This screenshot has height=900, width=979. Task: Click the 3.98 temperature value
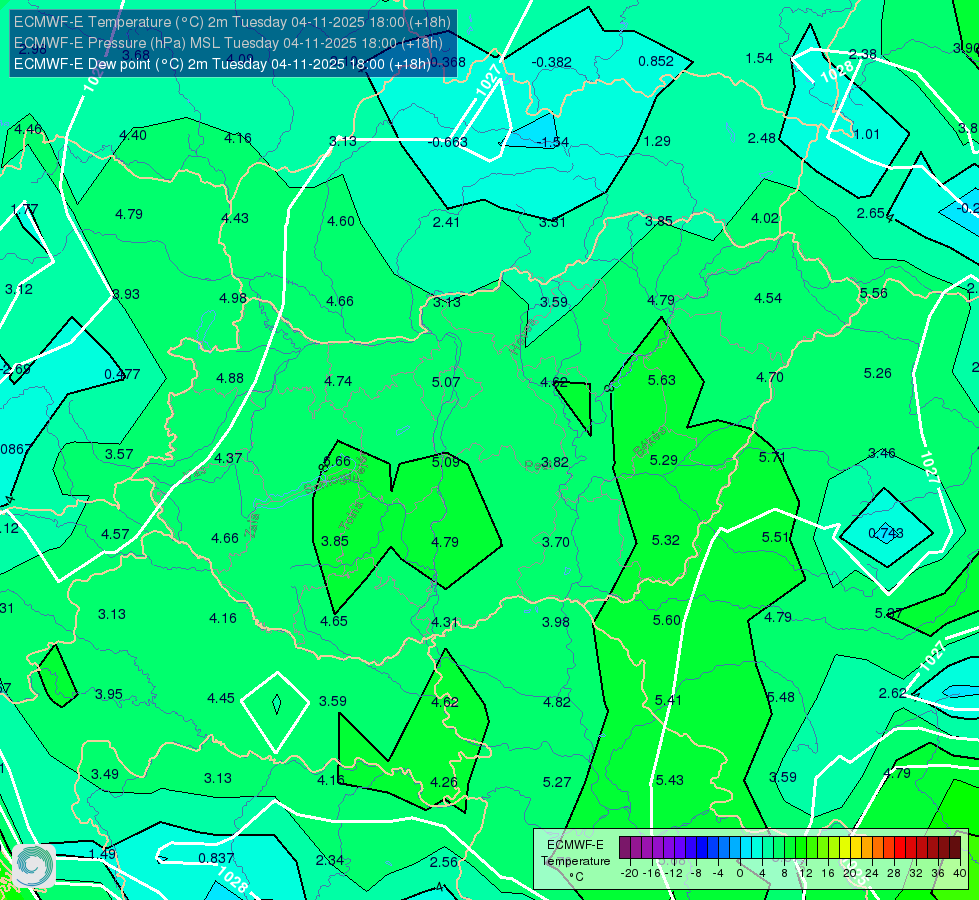click(x=556, y=622)
